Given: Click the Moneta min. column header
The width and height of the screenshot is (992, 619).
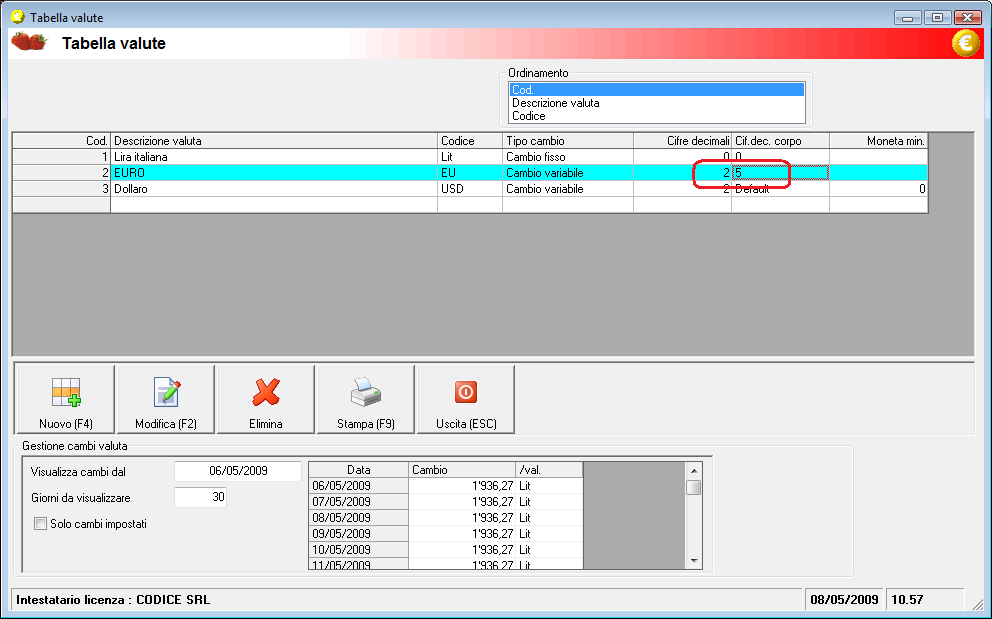Looking at the screenshot, I should 879,141.
